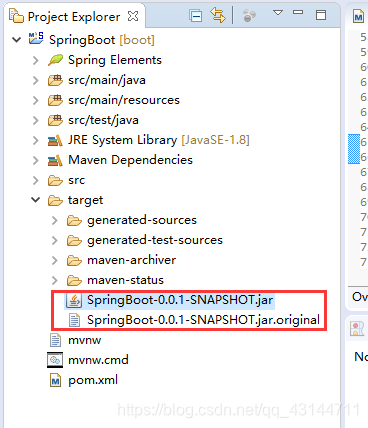Close the Project Explorer tab
Viewport: 368px width, 428px height.
pyautogui.click(x=133, y=16)
